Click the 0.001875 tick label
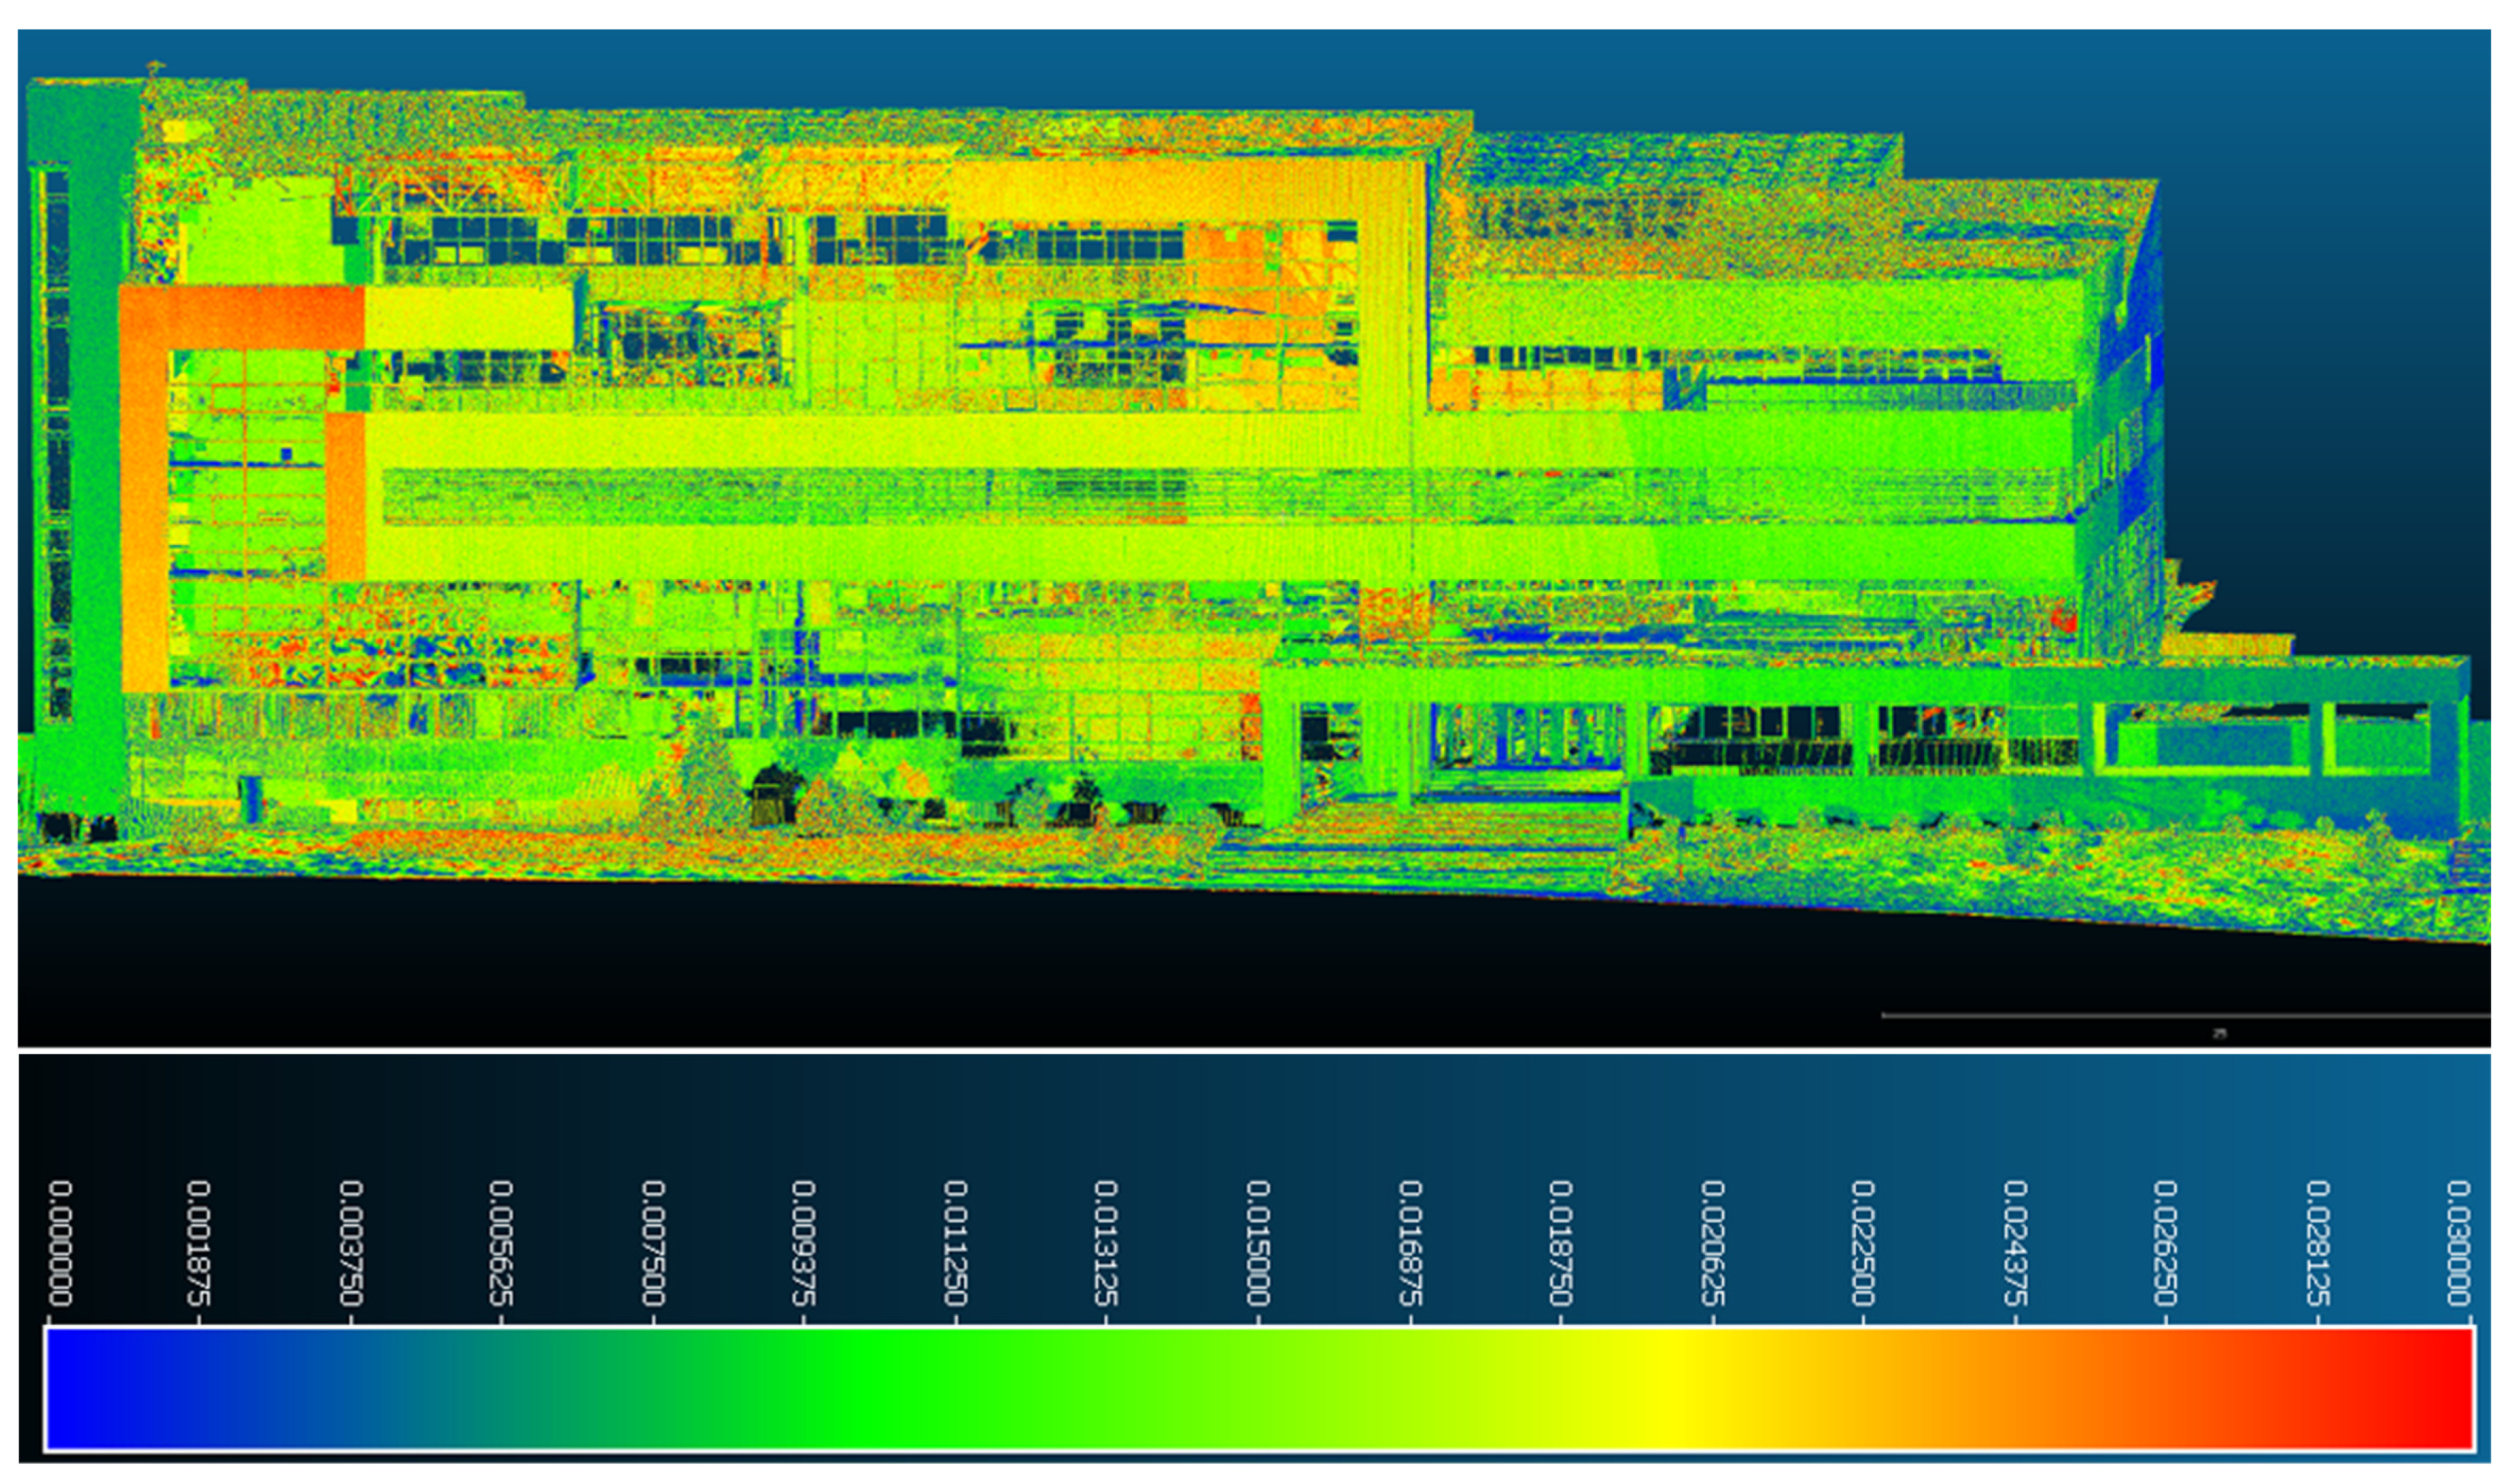This screenshot has height=1484, width=2511. tap(199, 1243)
